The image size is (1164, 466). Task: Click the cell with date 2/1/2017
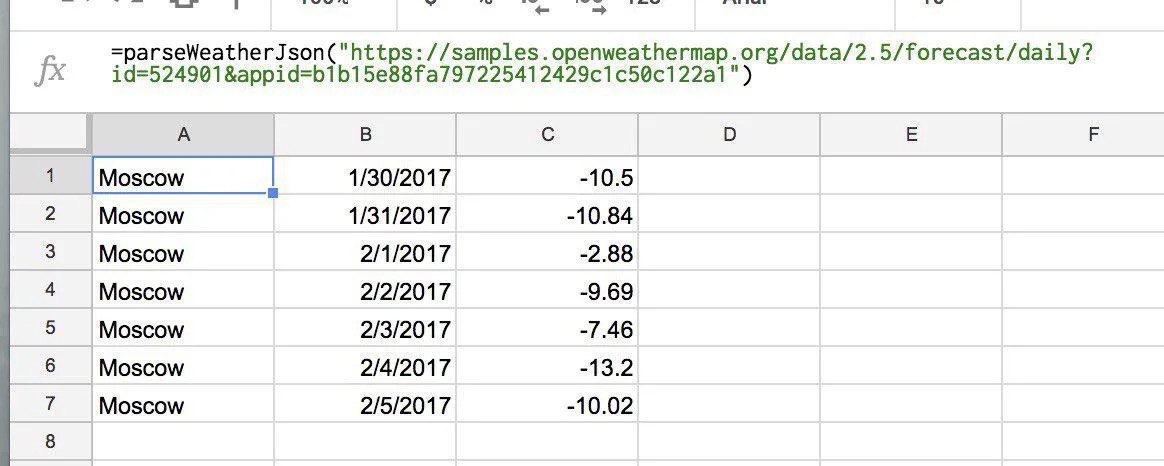click(365, 254)
